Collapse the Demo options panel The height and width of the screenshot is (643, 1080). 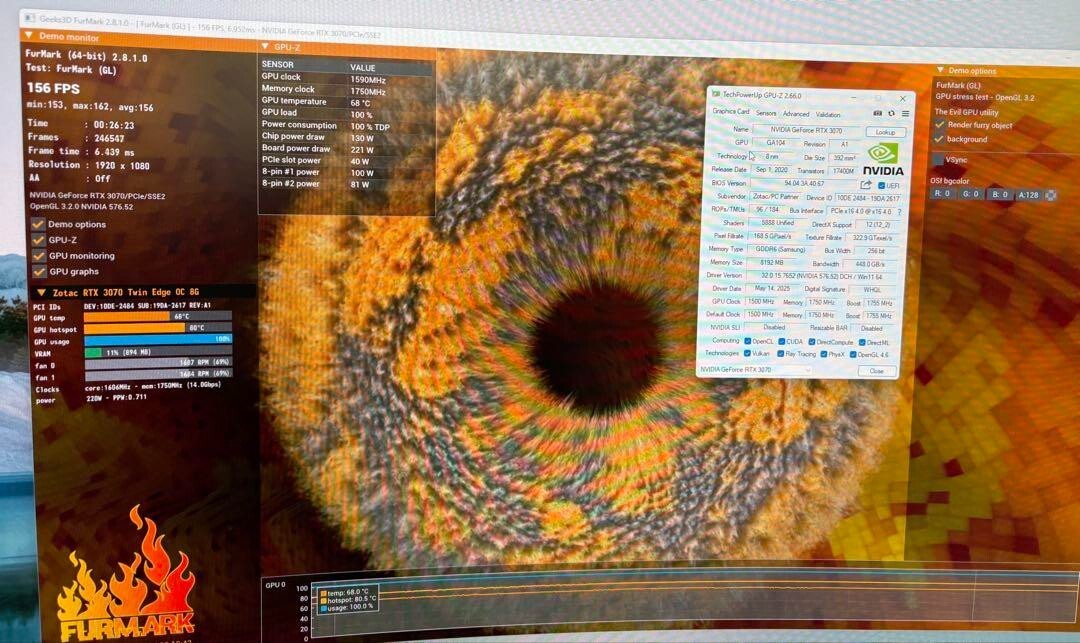click(940, 70)
